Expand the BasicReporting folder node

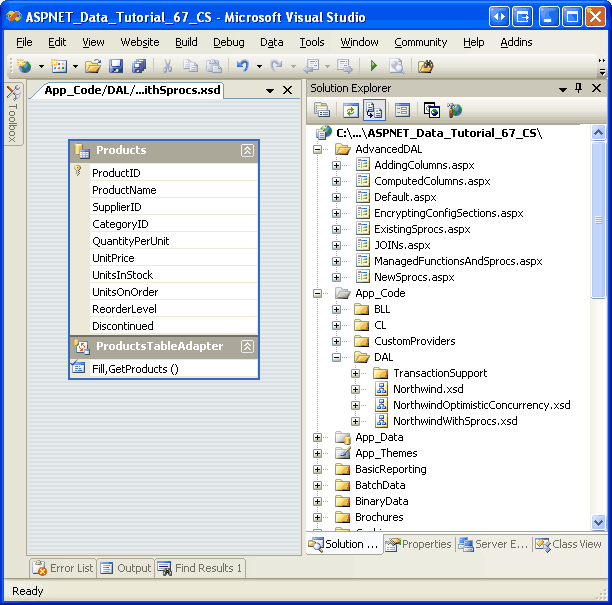318,469
